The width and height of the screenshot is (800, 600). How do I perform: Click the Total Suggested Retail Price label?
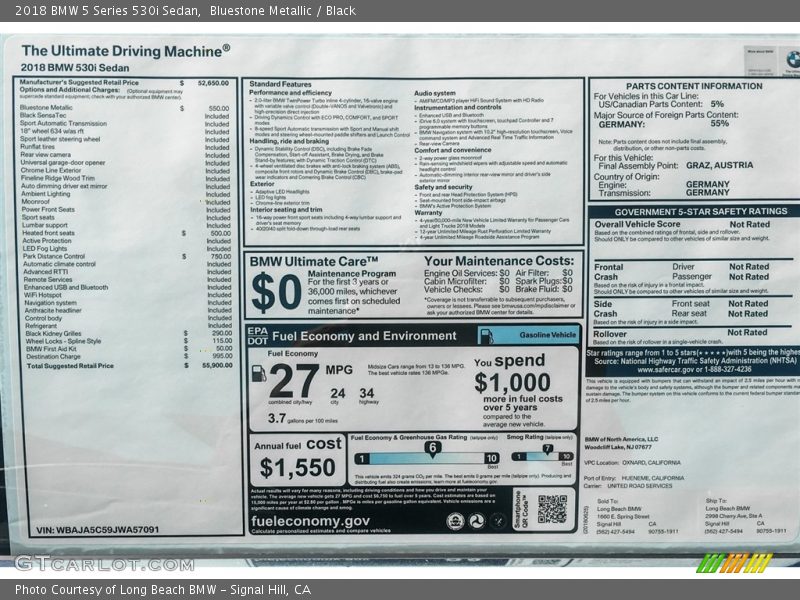click(x=70, y=366)
